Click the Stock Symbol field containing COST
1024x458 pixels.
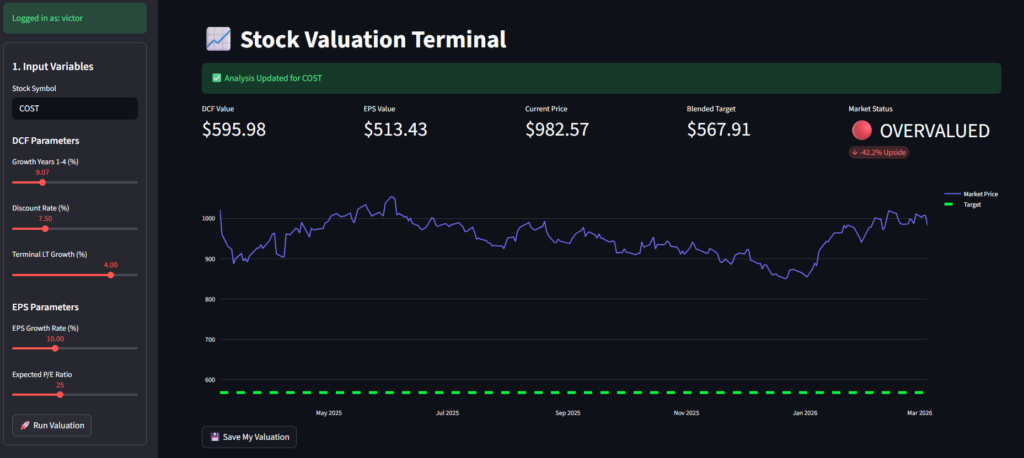[74, 108]
